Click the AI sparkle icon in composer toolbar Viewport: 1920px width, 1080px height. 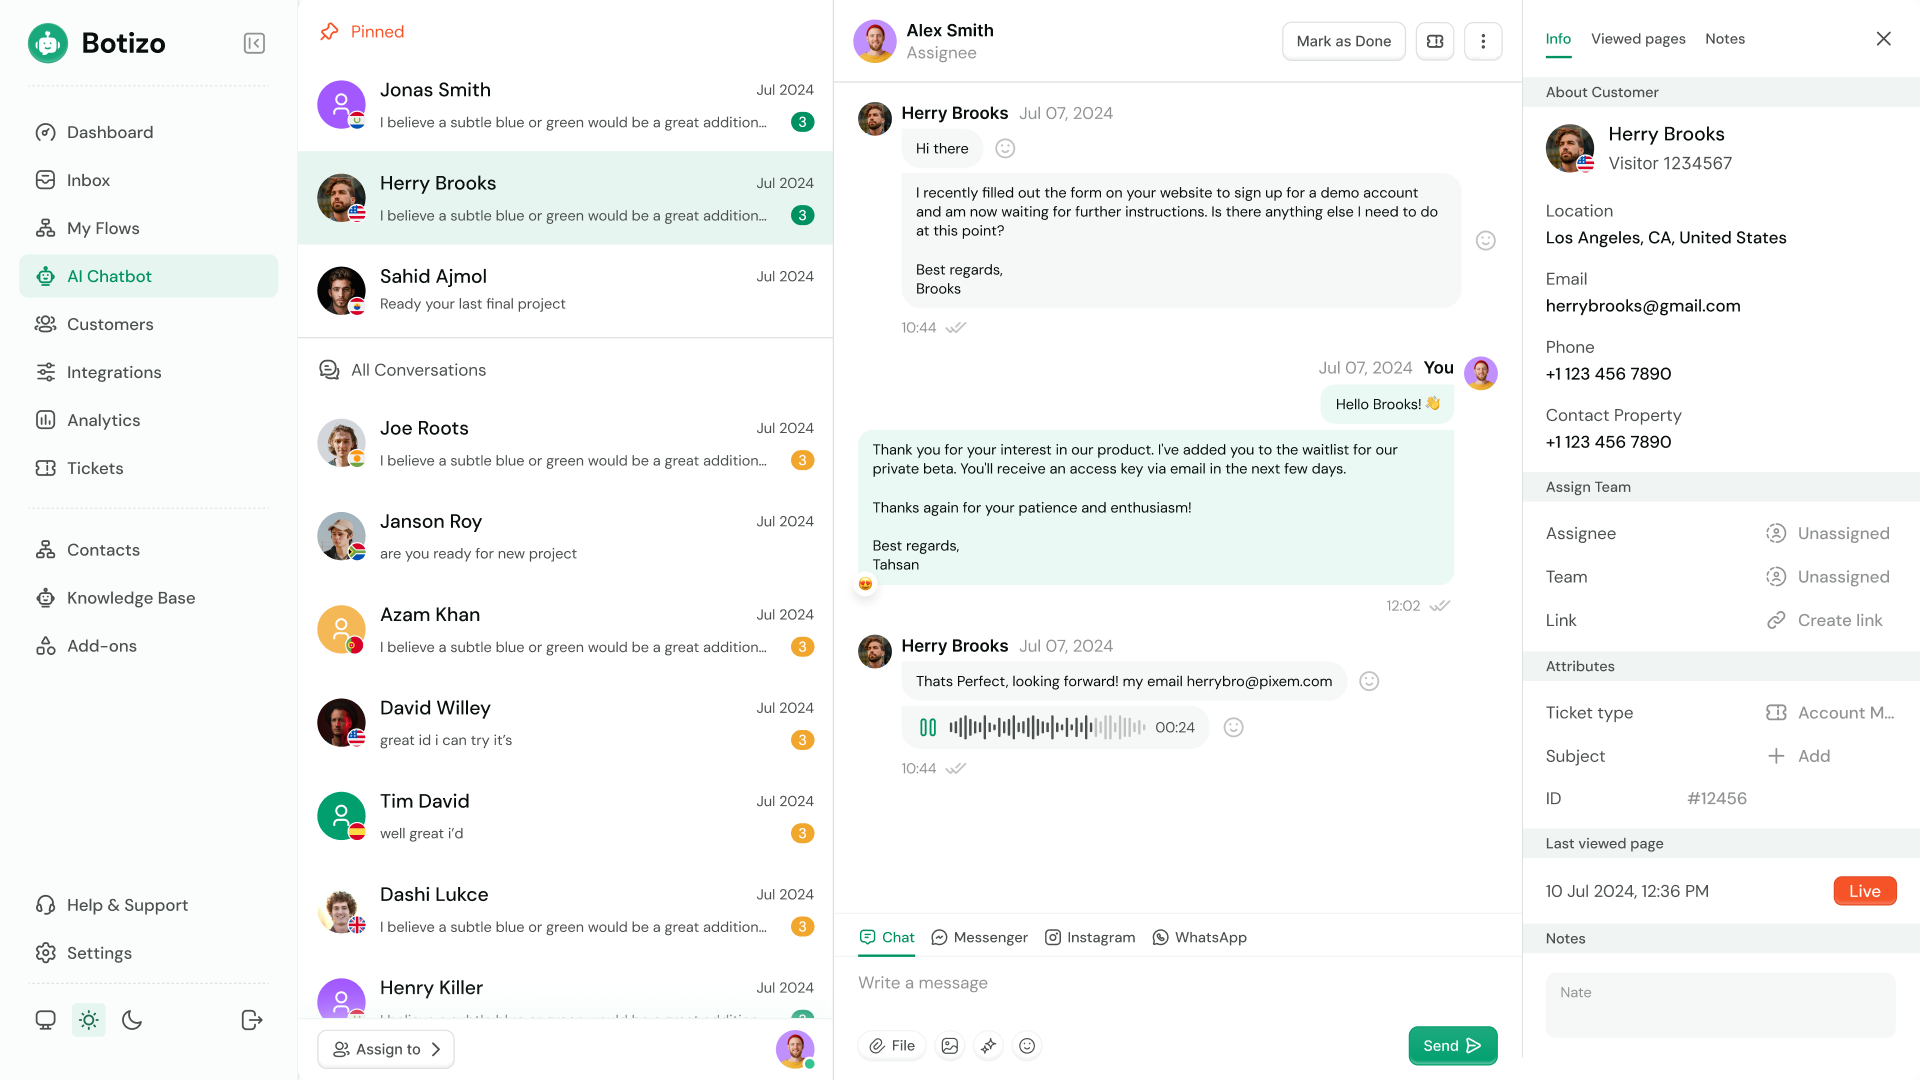(x=988, y=1045)
